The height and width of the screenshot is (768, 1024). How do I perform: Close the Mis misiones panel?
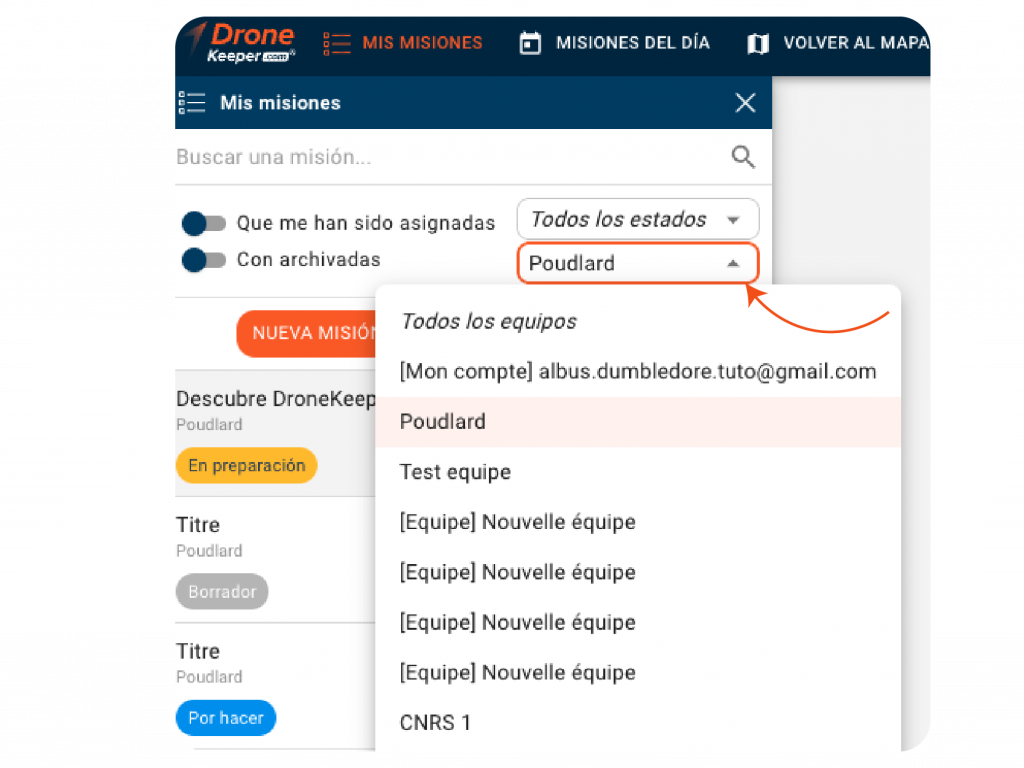(745, 102)
